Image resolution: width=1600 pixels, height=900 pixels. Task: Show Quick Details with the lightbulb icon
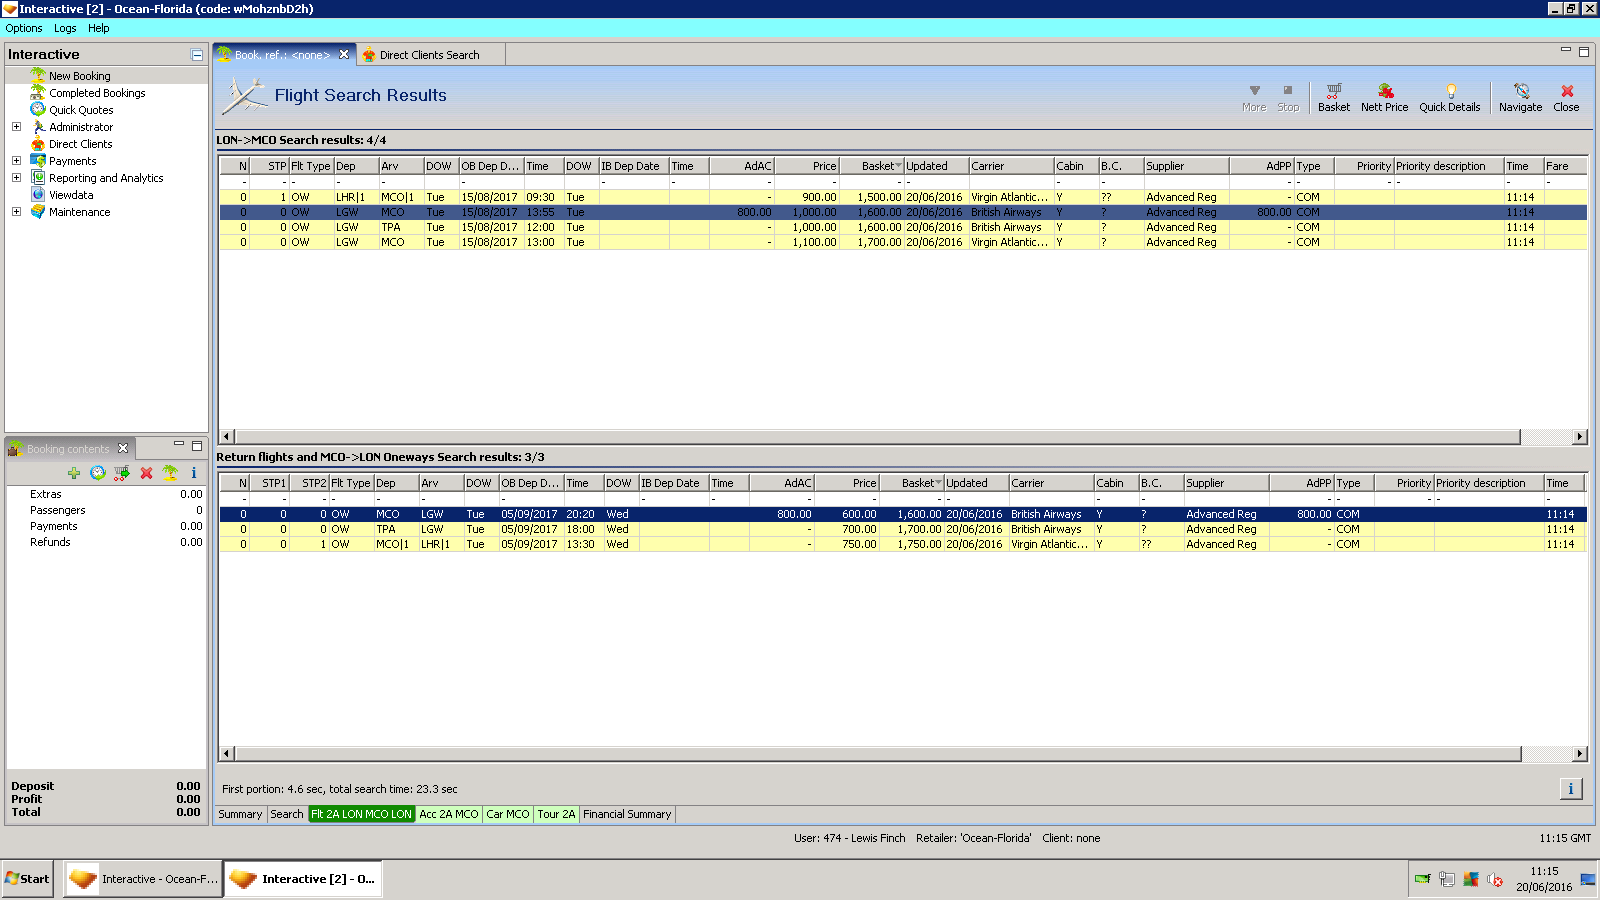pos(1449,97)
